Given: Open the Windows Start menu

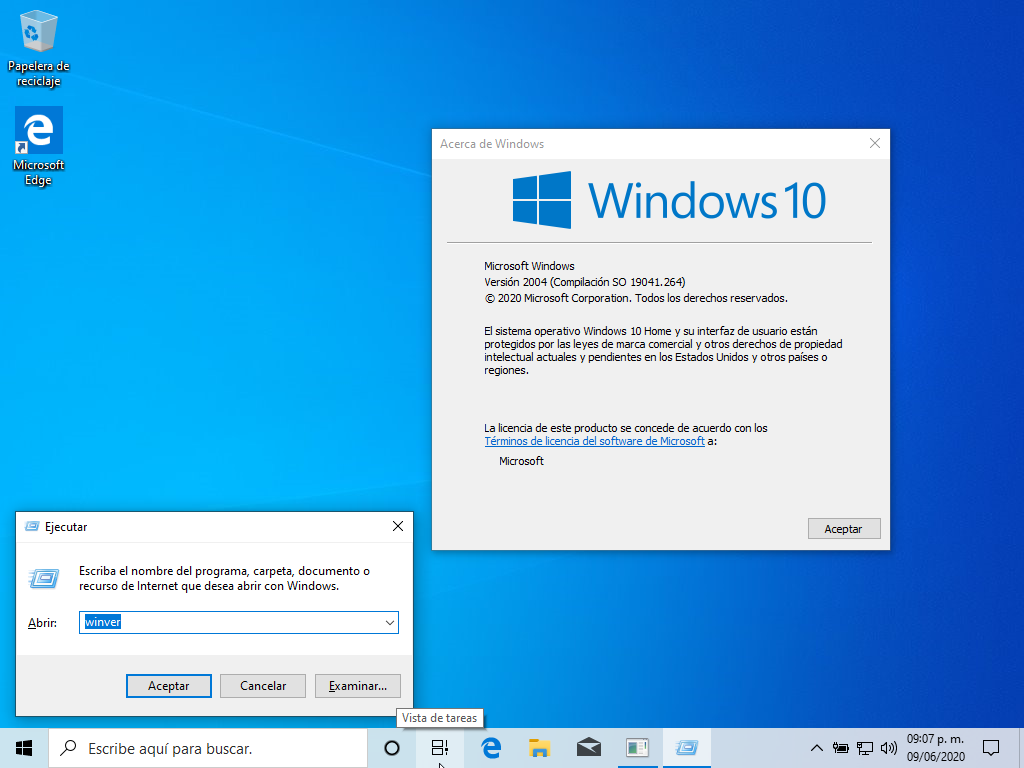Looking at the screenshot, I should point(24,748).
